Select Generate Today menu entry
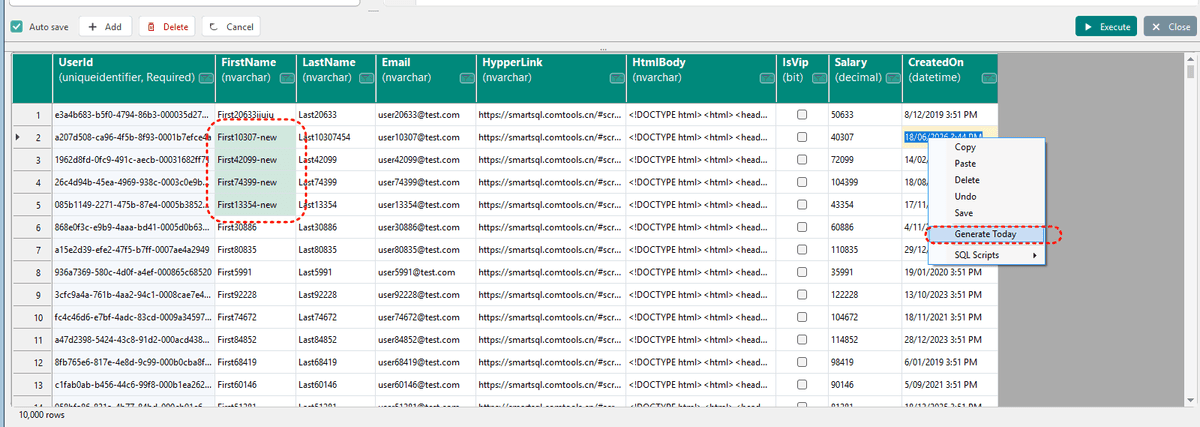The height and width of the screenshot is (427, 1200). (986, 235)
